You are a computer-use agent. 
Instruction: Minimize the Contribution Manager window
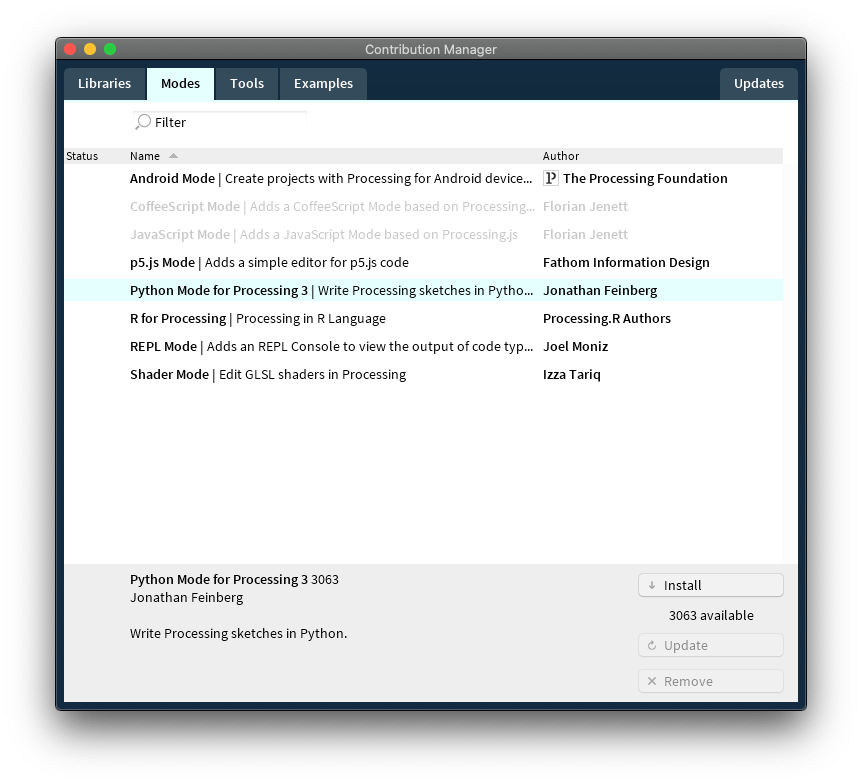click(90, 49)
